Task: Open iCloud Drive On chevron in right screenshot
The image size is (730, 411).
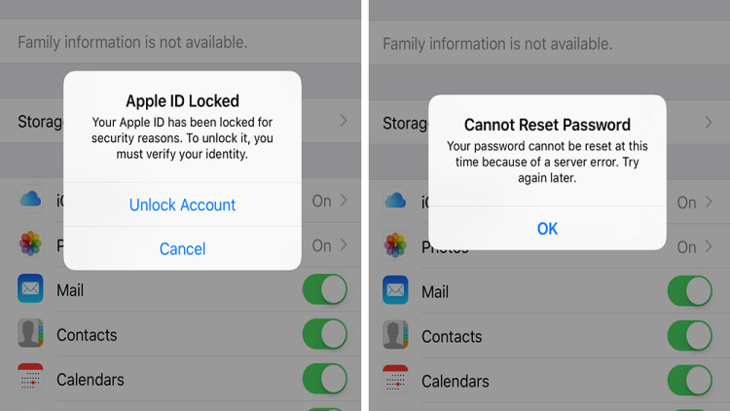Action: coord(709,202)
